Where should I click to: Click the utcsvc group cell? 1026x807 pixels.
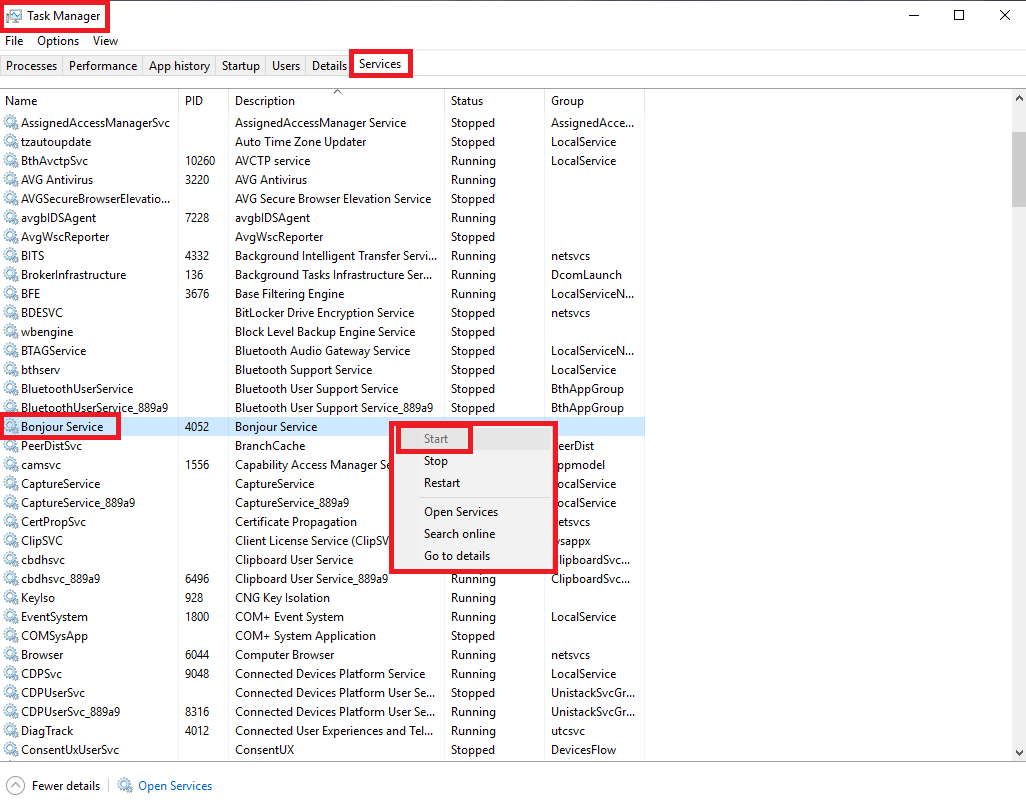[x=568, y=730]
